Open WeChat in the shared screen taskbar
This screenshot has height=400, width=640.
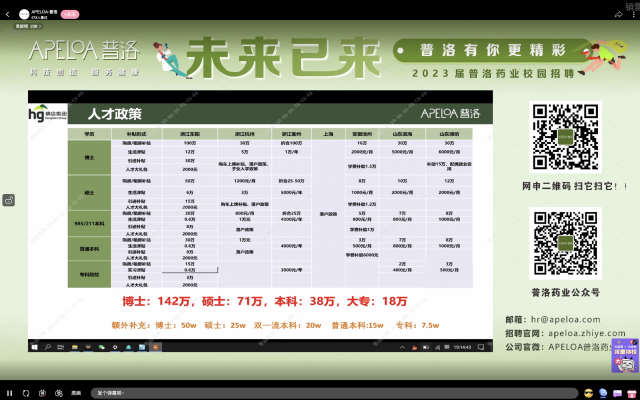pos(102,347)
